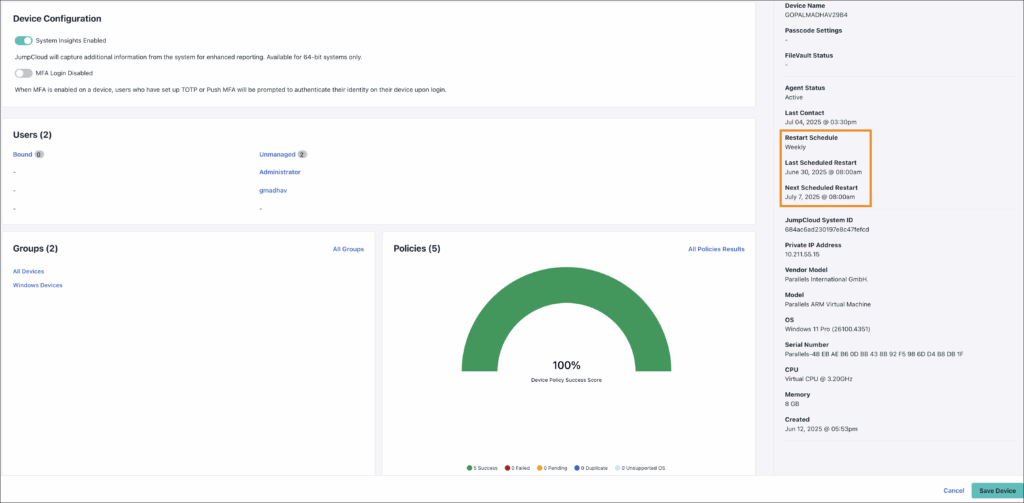Enable the MFA Login toggle
This screenshot has width=1024, height=503.
click(x=23, y=73)
